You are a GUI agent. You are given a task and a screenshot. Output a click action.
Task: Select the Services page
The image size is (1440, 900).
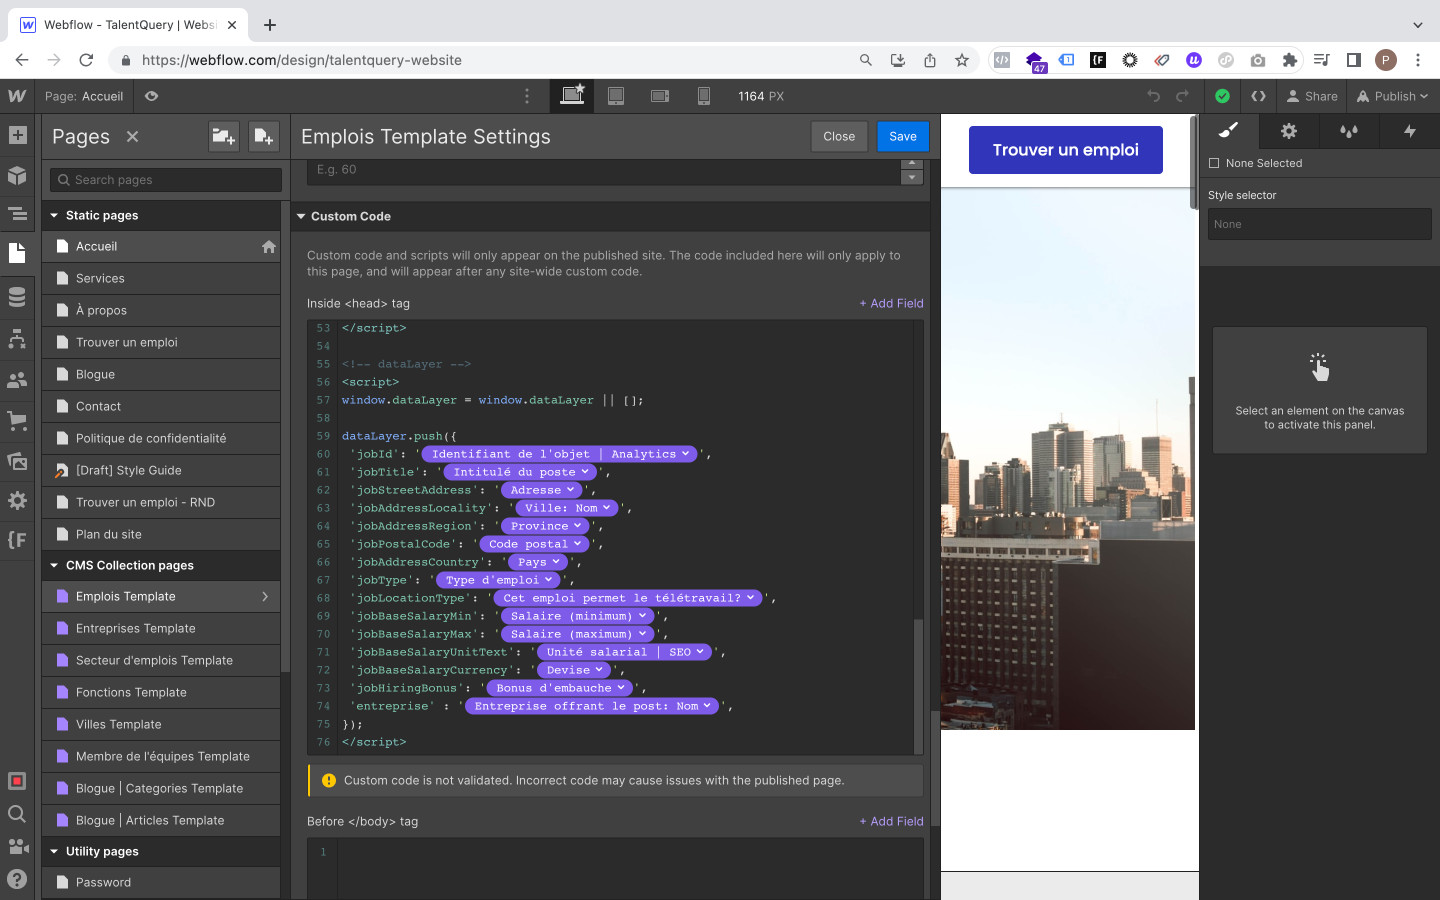point(161,279)
